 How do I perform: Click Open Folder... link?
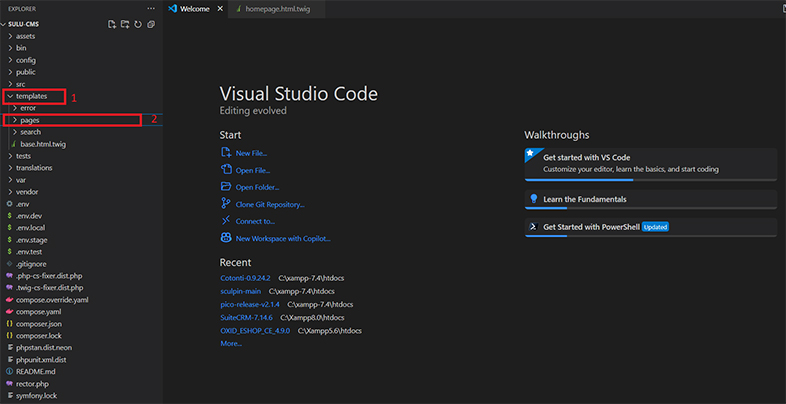coord(257,187)
